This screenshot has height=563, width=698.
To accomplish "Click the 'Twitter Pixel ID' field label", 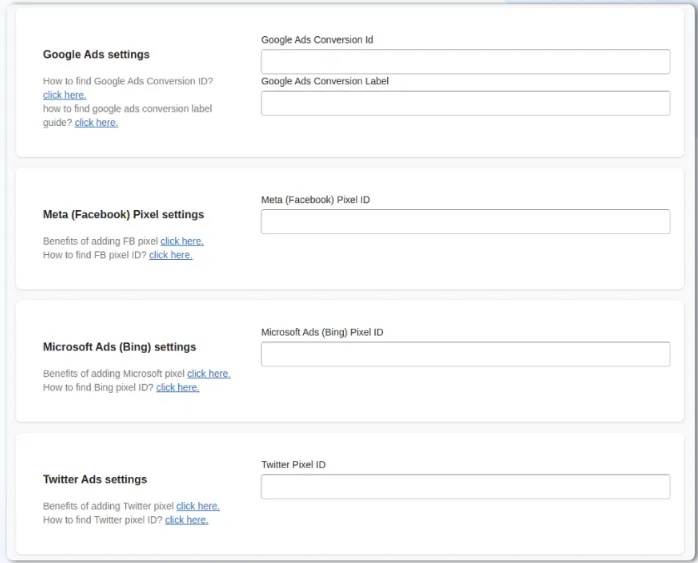I will click(x=293, y=465).
